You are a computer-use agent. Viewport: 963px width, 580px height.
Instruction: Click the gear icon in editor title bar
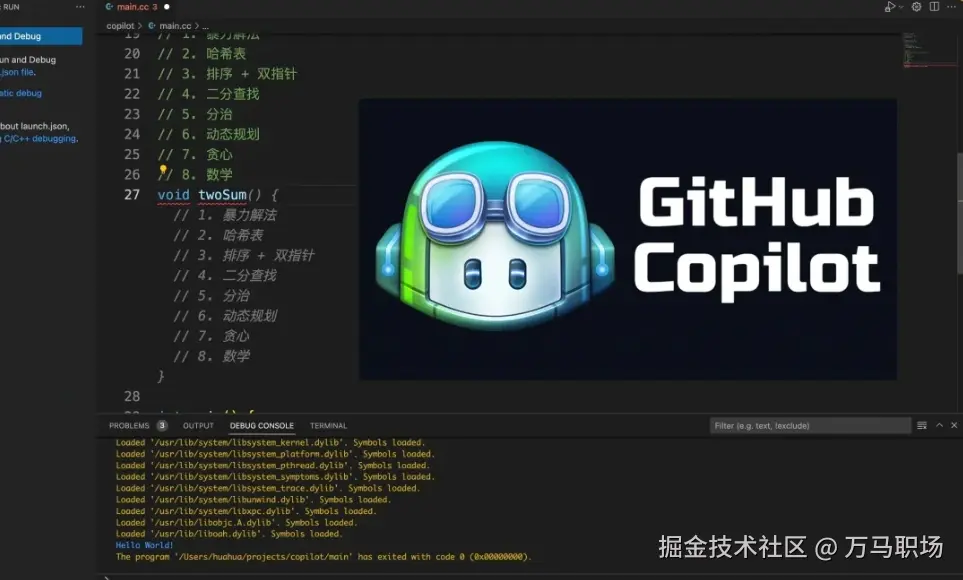coord(916,7)
